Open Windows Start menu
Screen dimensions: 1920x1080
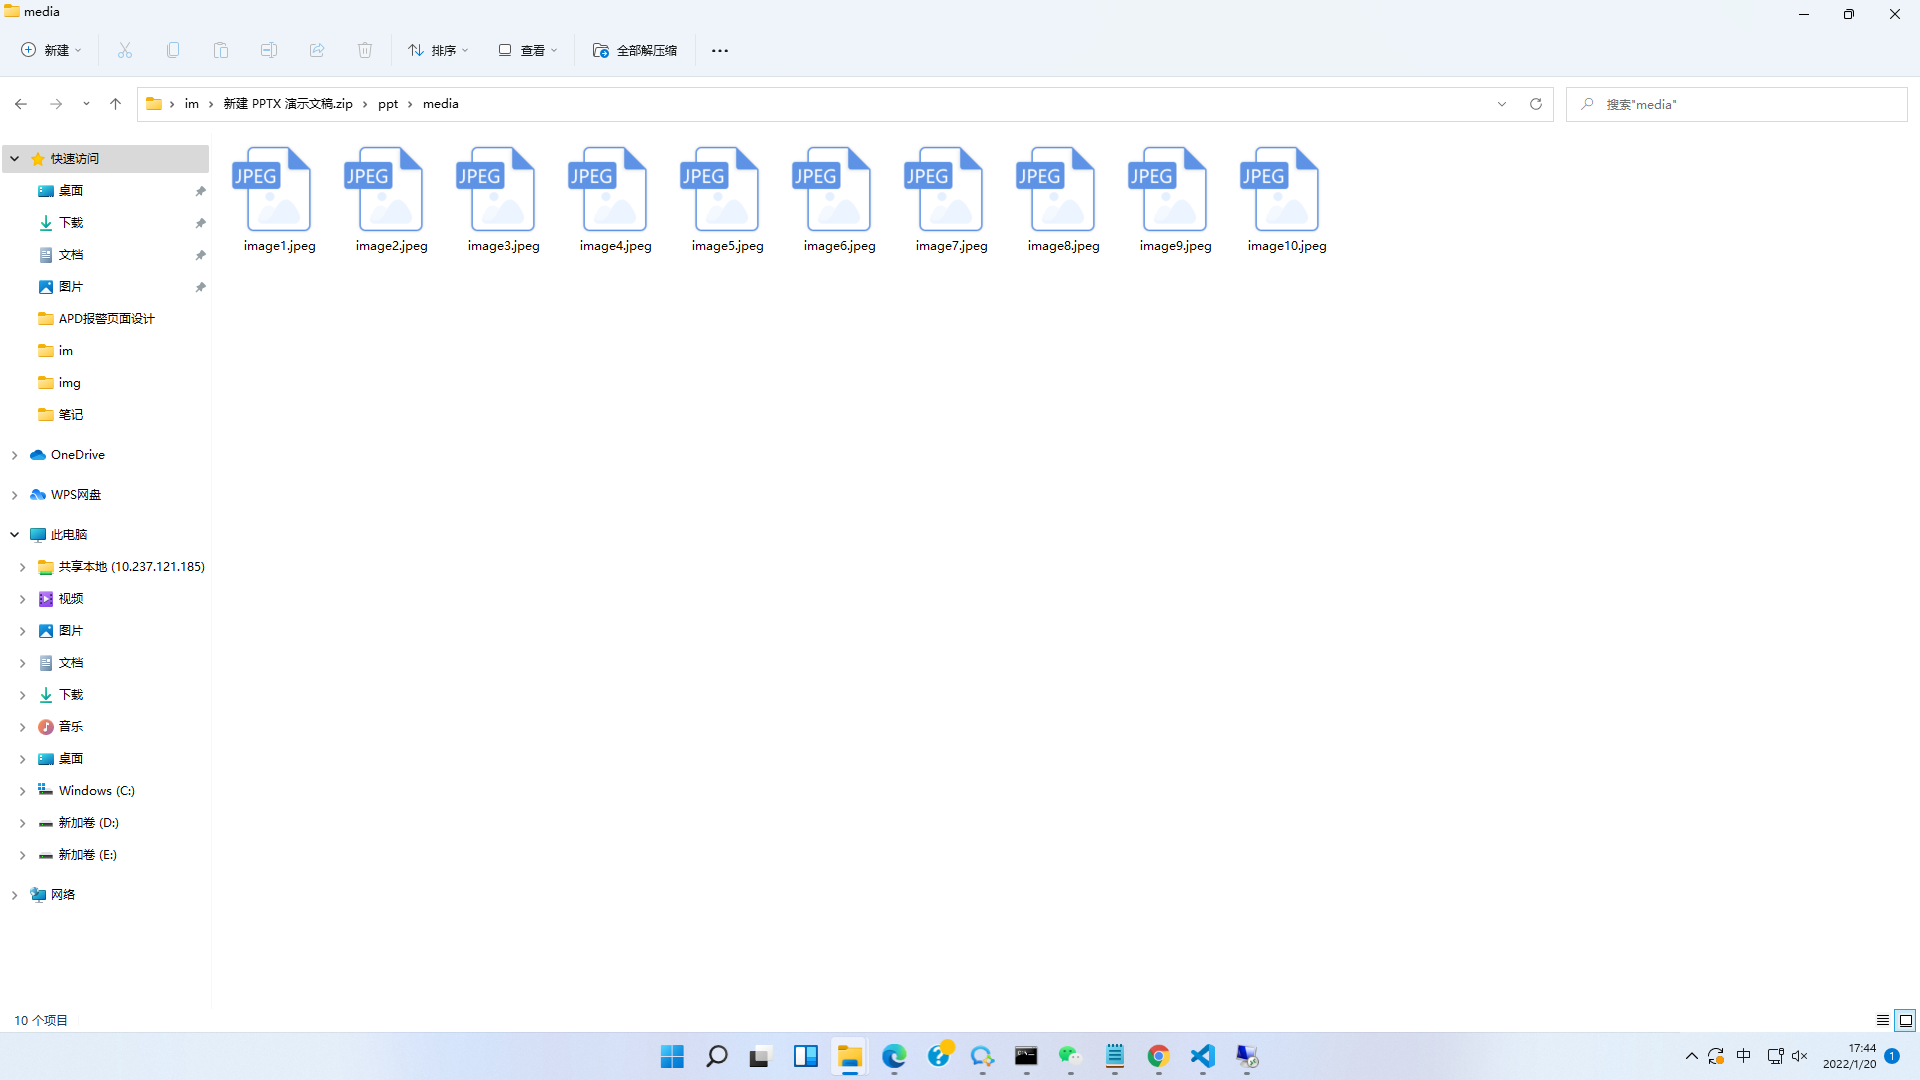click(672, 1056)
